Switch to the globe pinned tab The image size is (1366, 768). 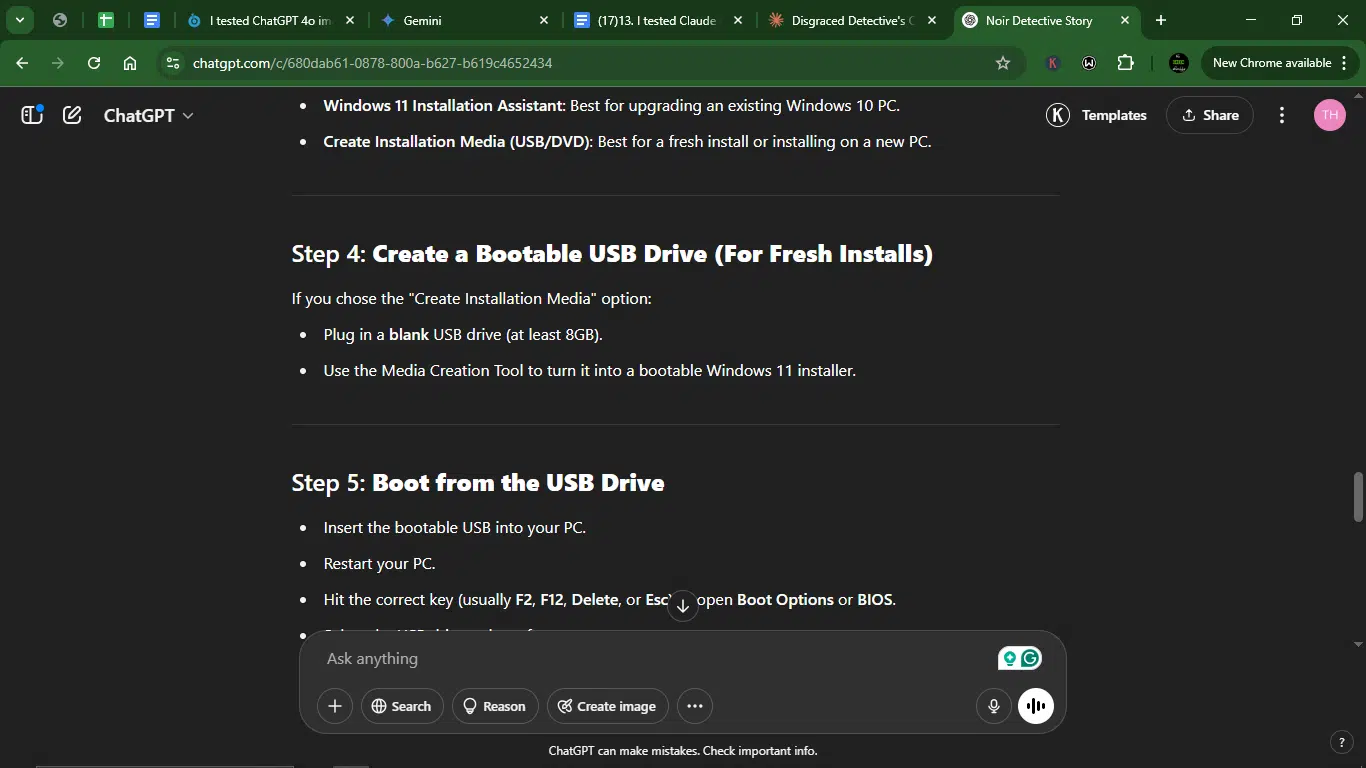[x=60, y=20]
